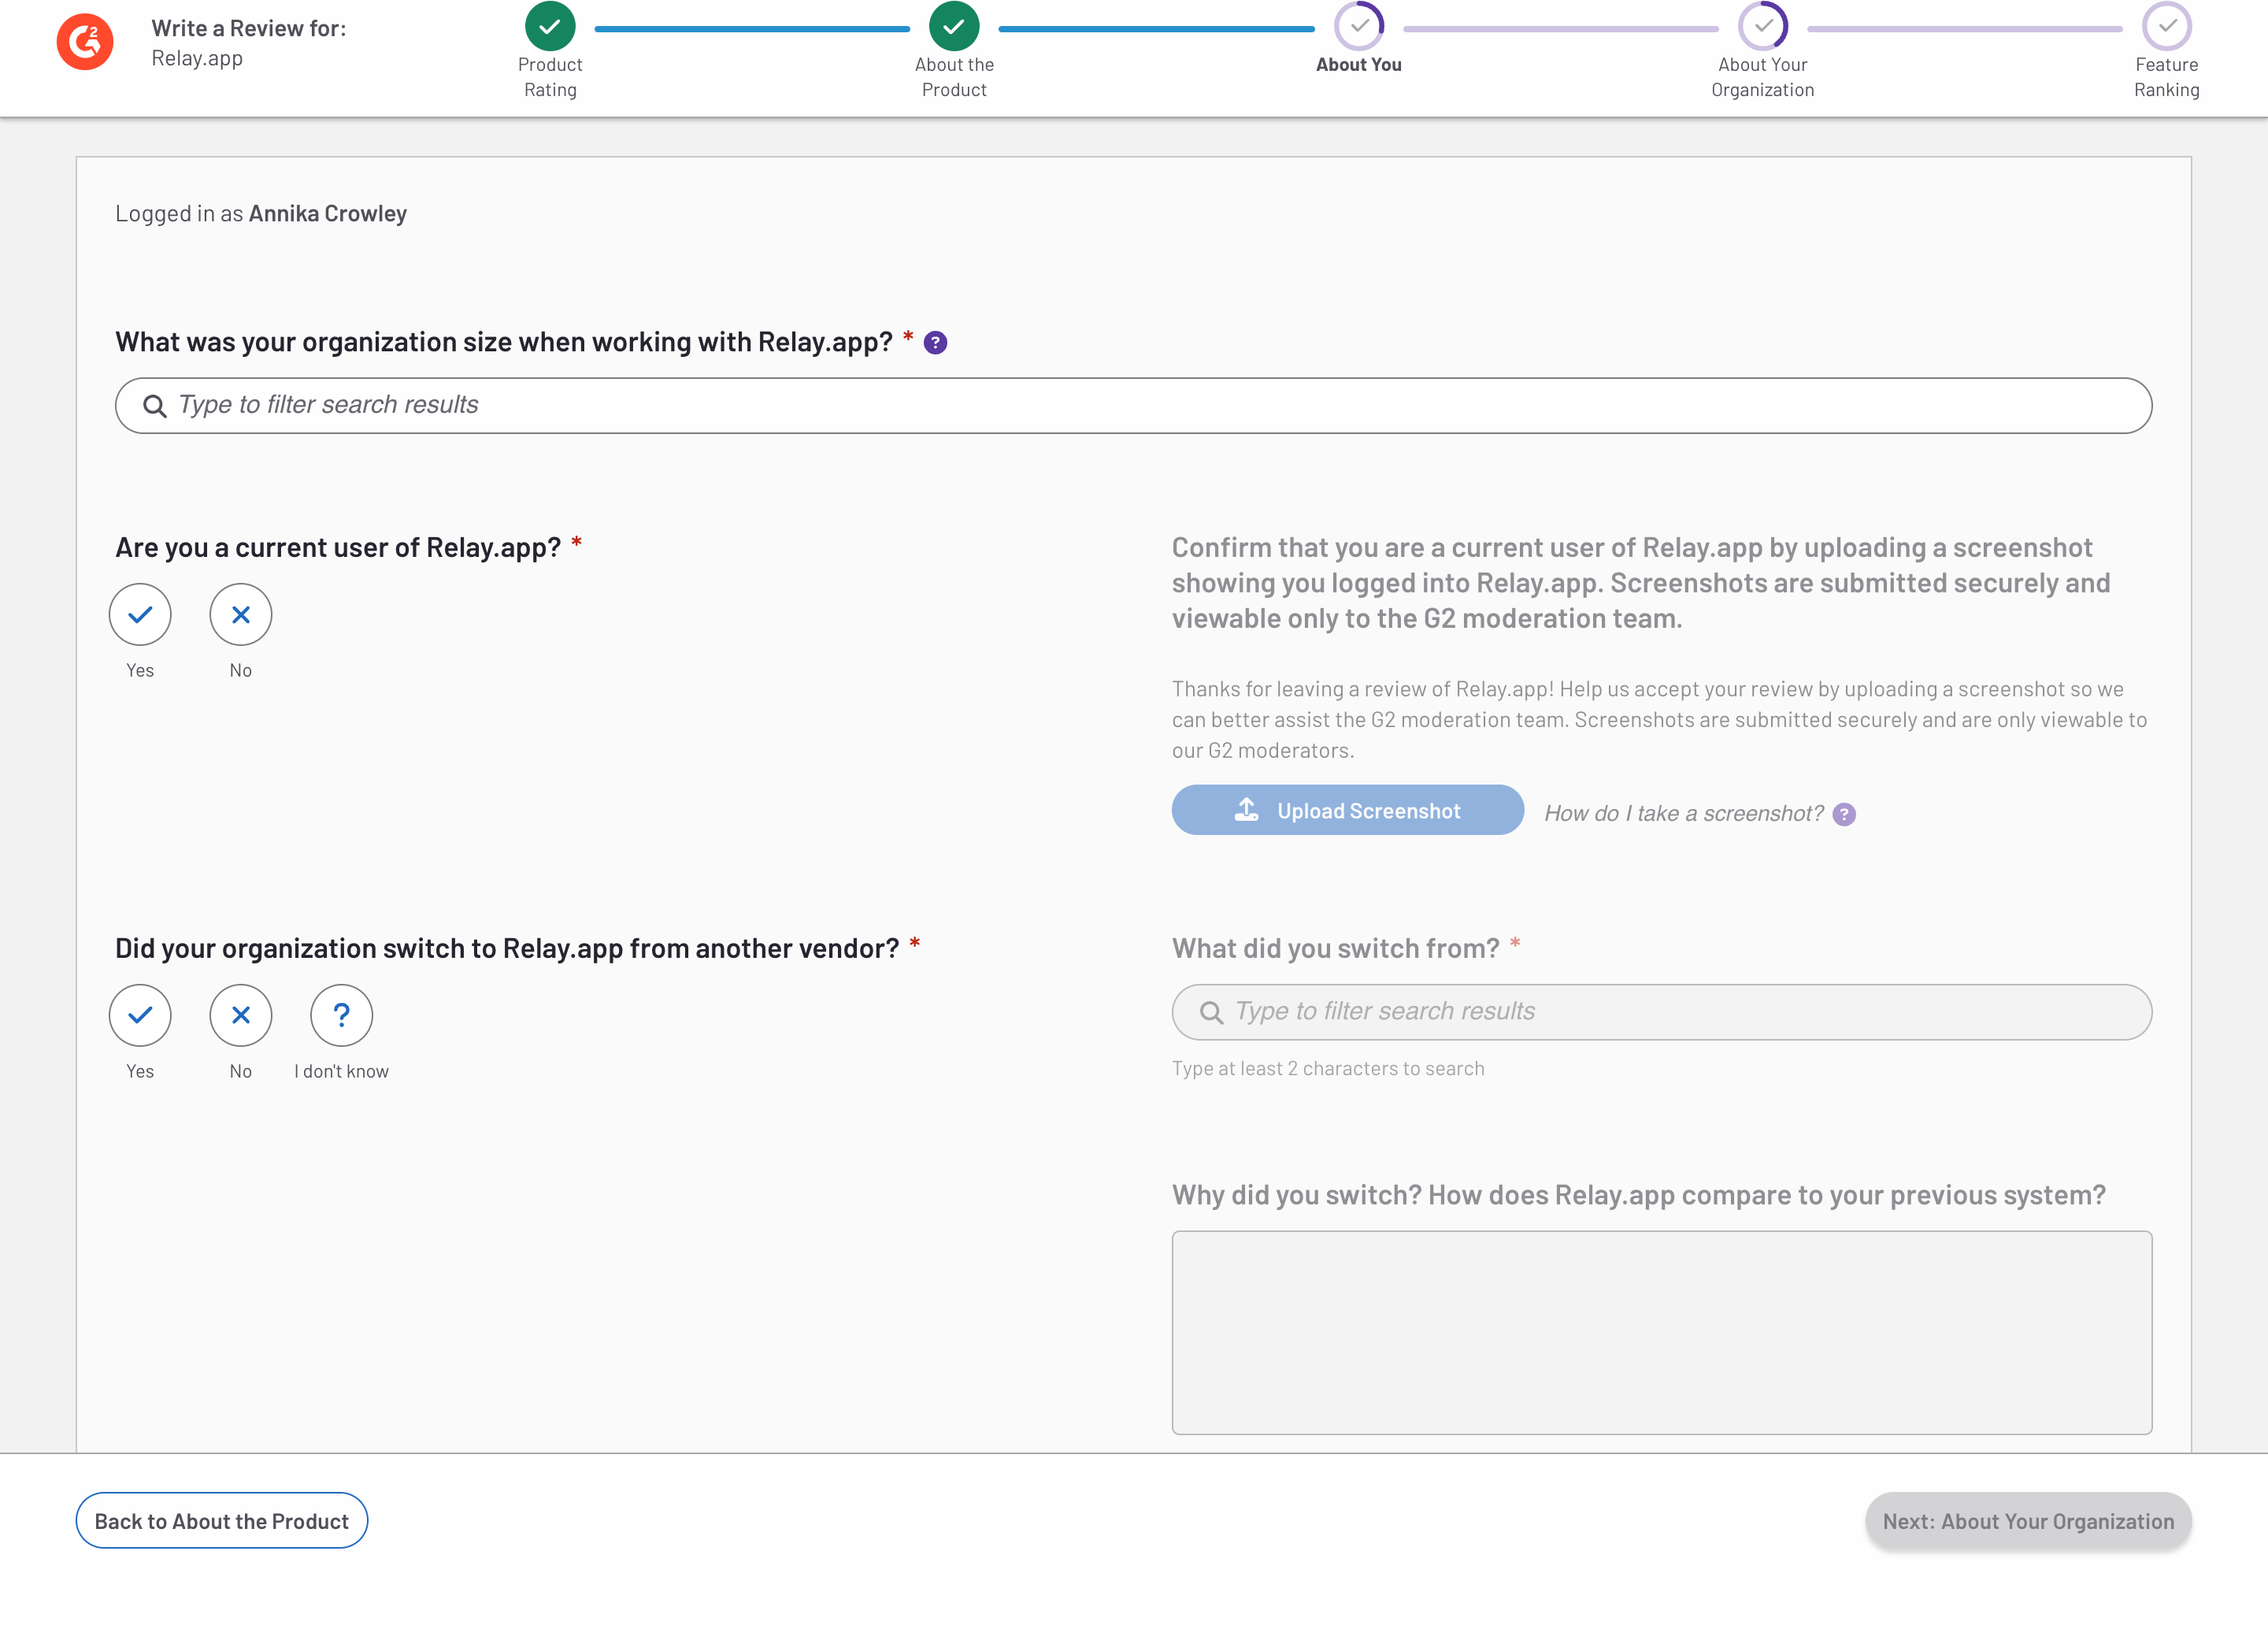Click the search magnifier in organization size field

154,405
